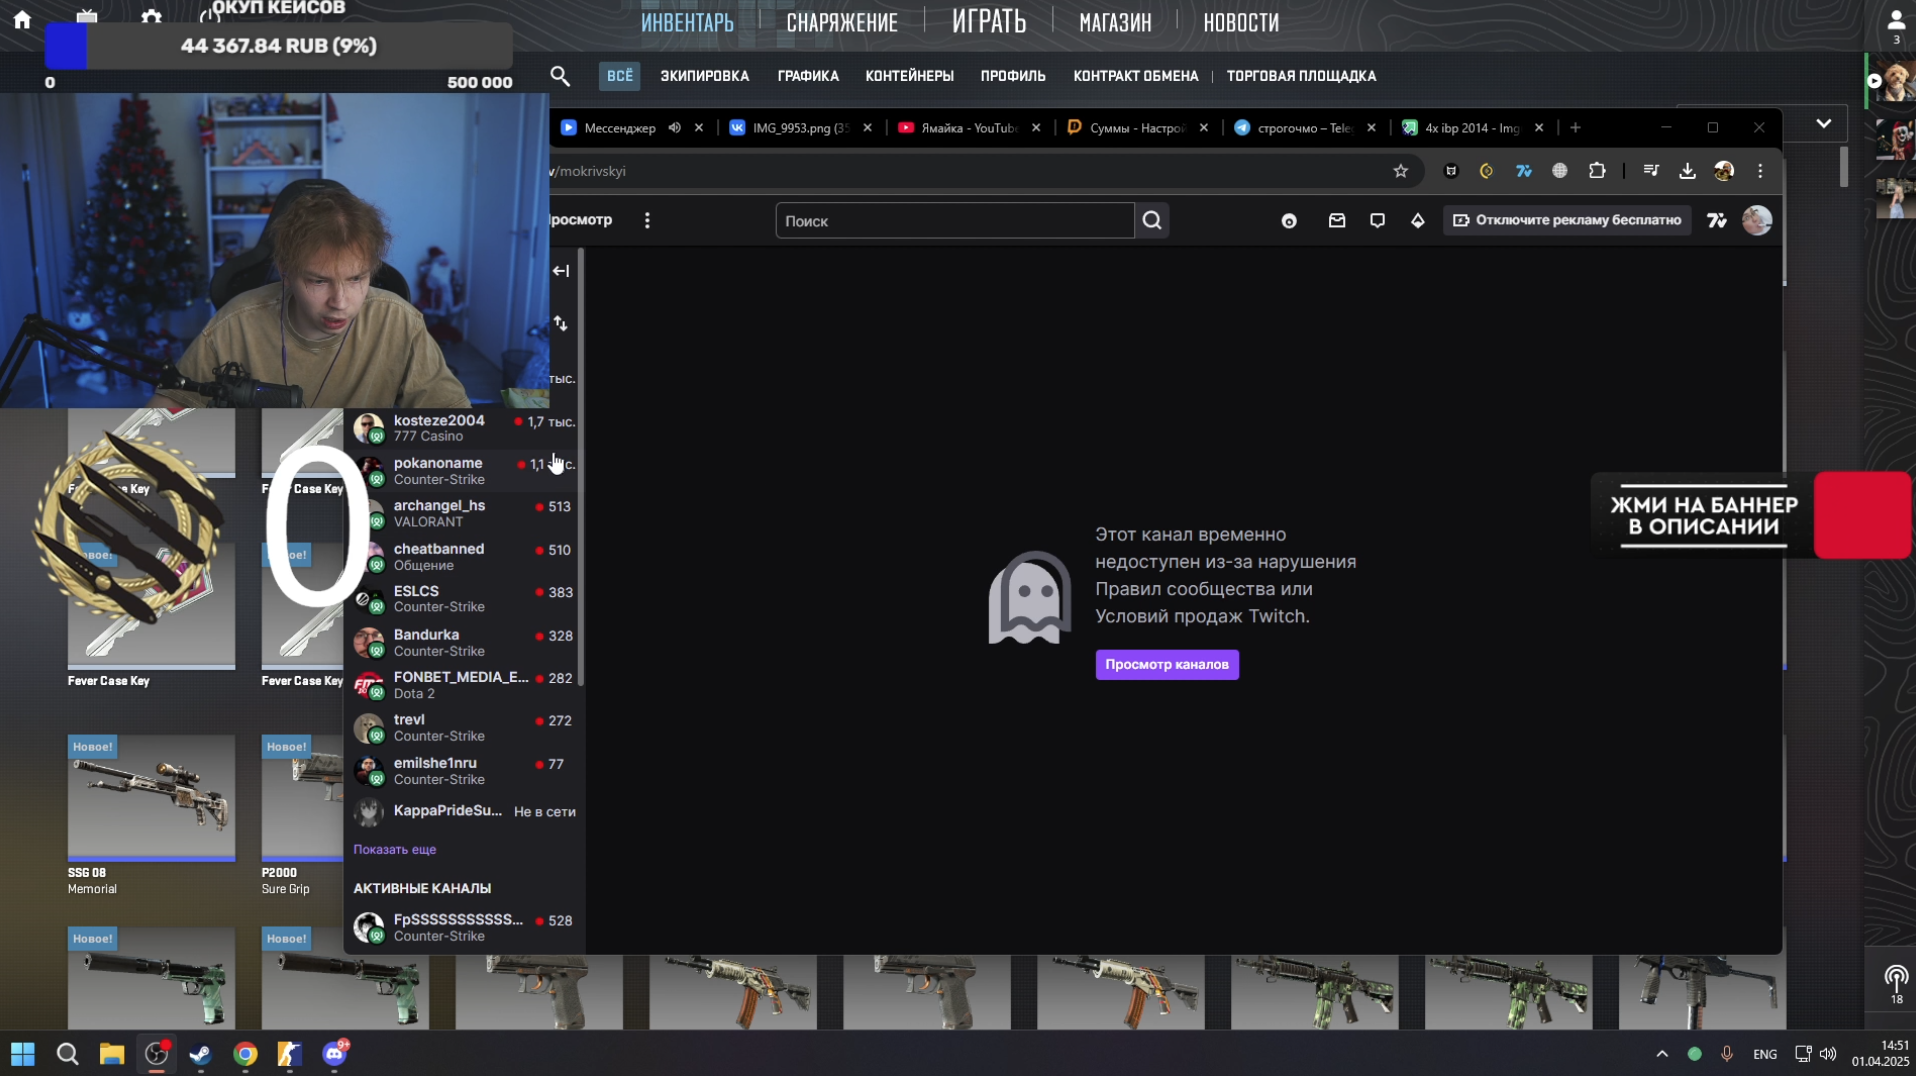Select the ЭКИПИРОВКА inventory tab

tap(704, 76)
